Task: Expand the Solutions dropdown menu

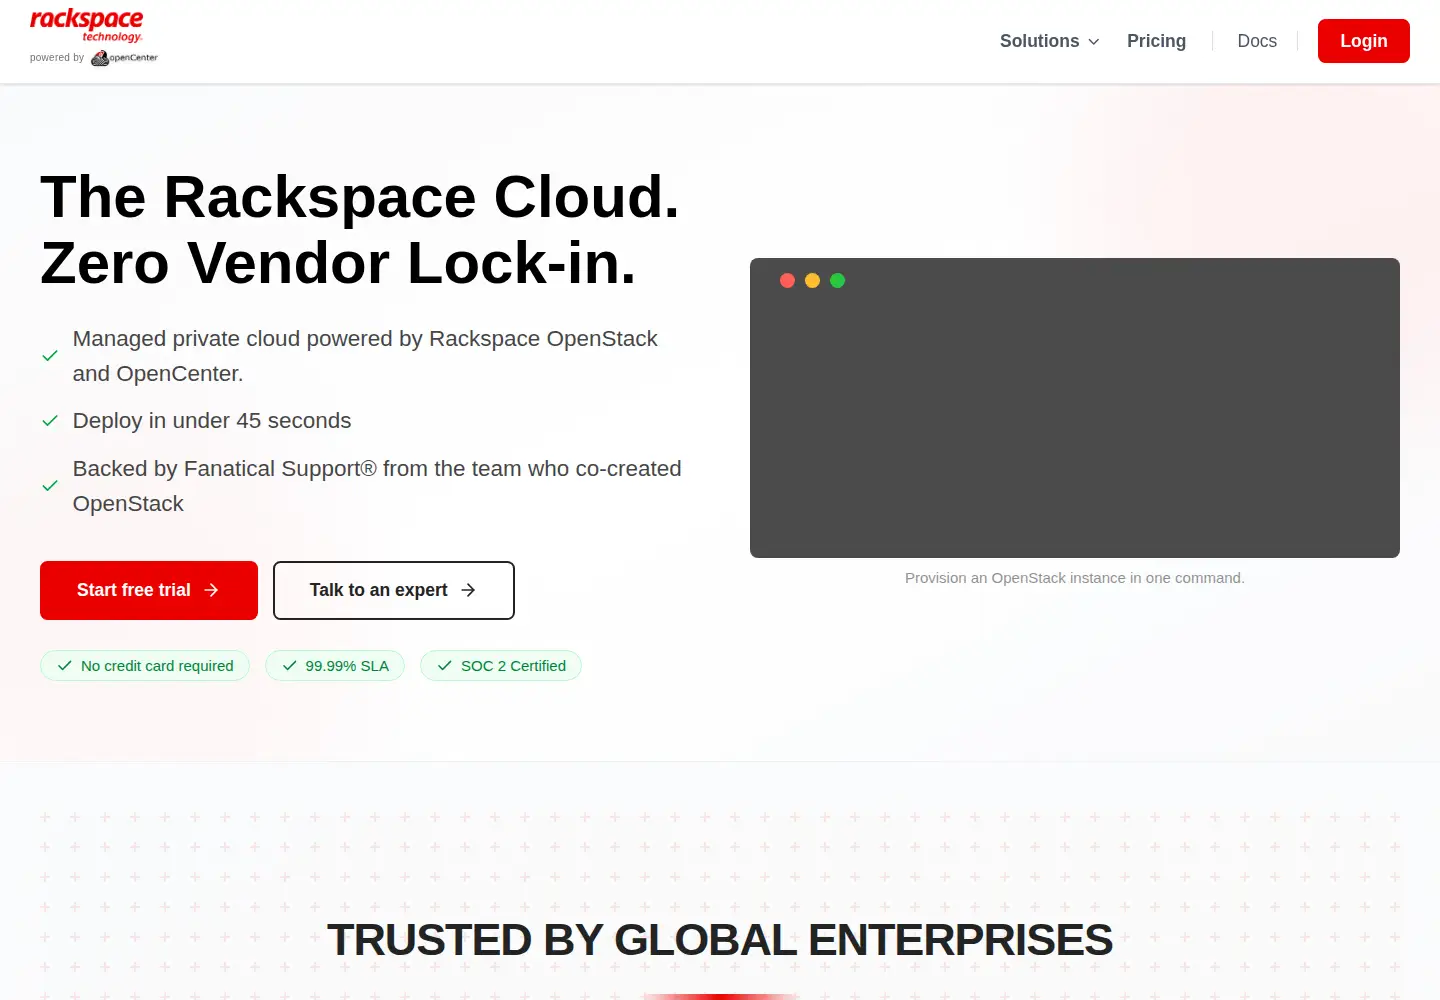Action: coord(1049,41)
